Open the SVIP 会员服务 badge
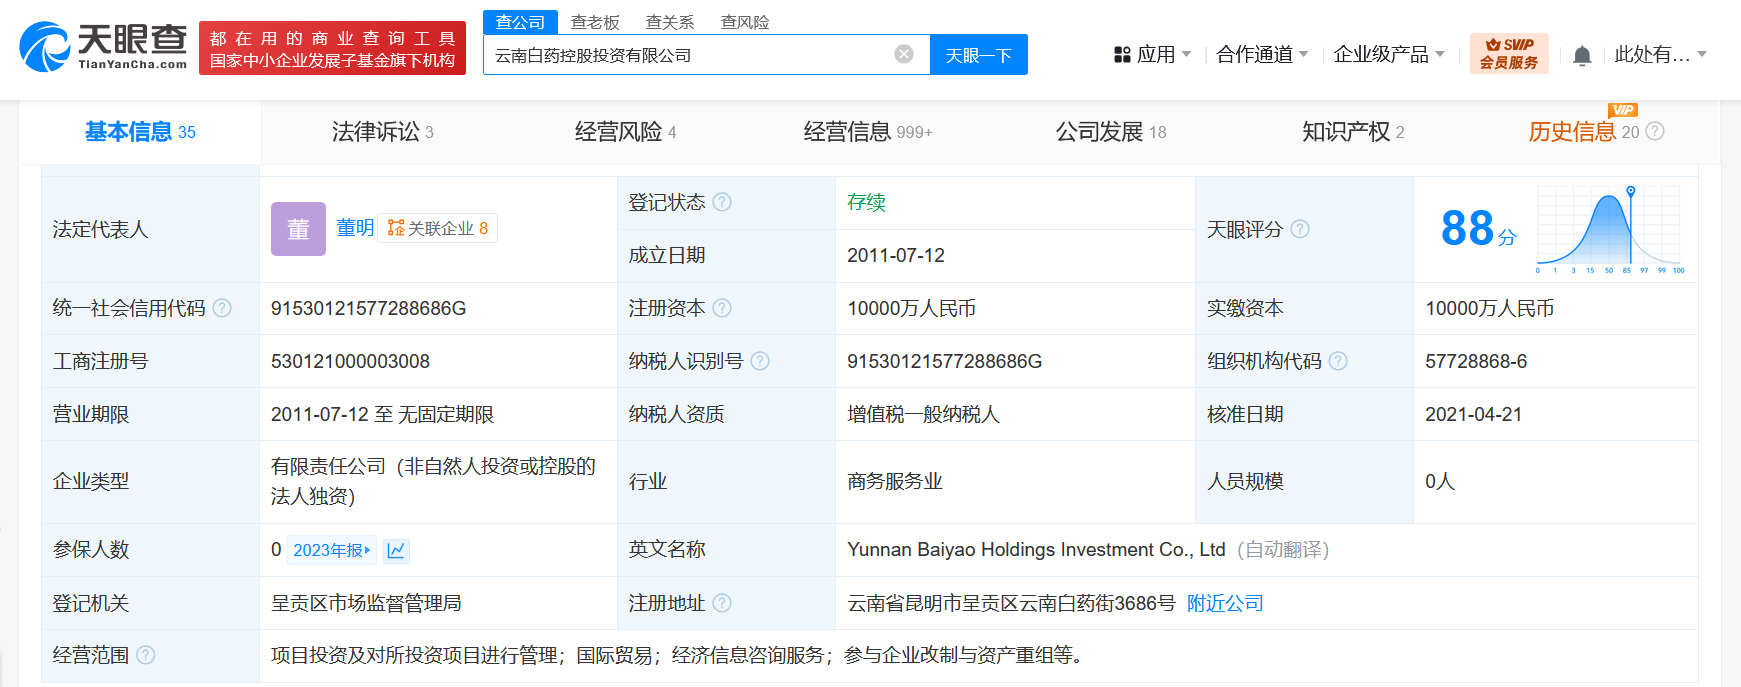Screen dimensions: 1741x687 click(1509, 54)
